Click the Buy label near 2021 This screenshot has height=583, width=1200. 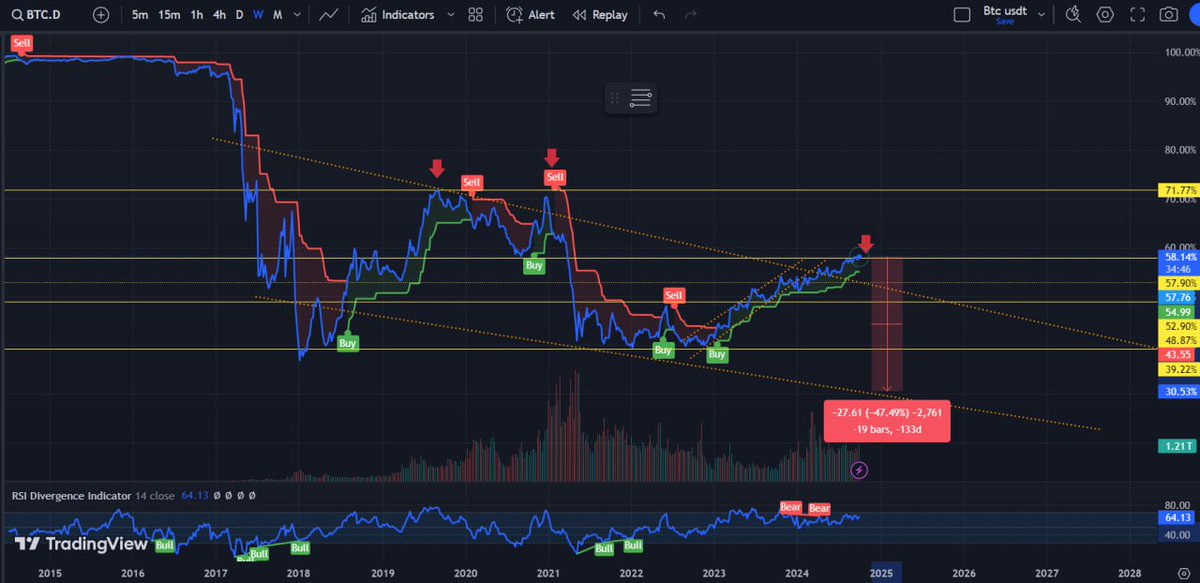[534, 265]
